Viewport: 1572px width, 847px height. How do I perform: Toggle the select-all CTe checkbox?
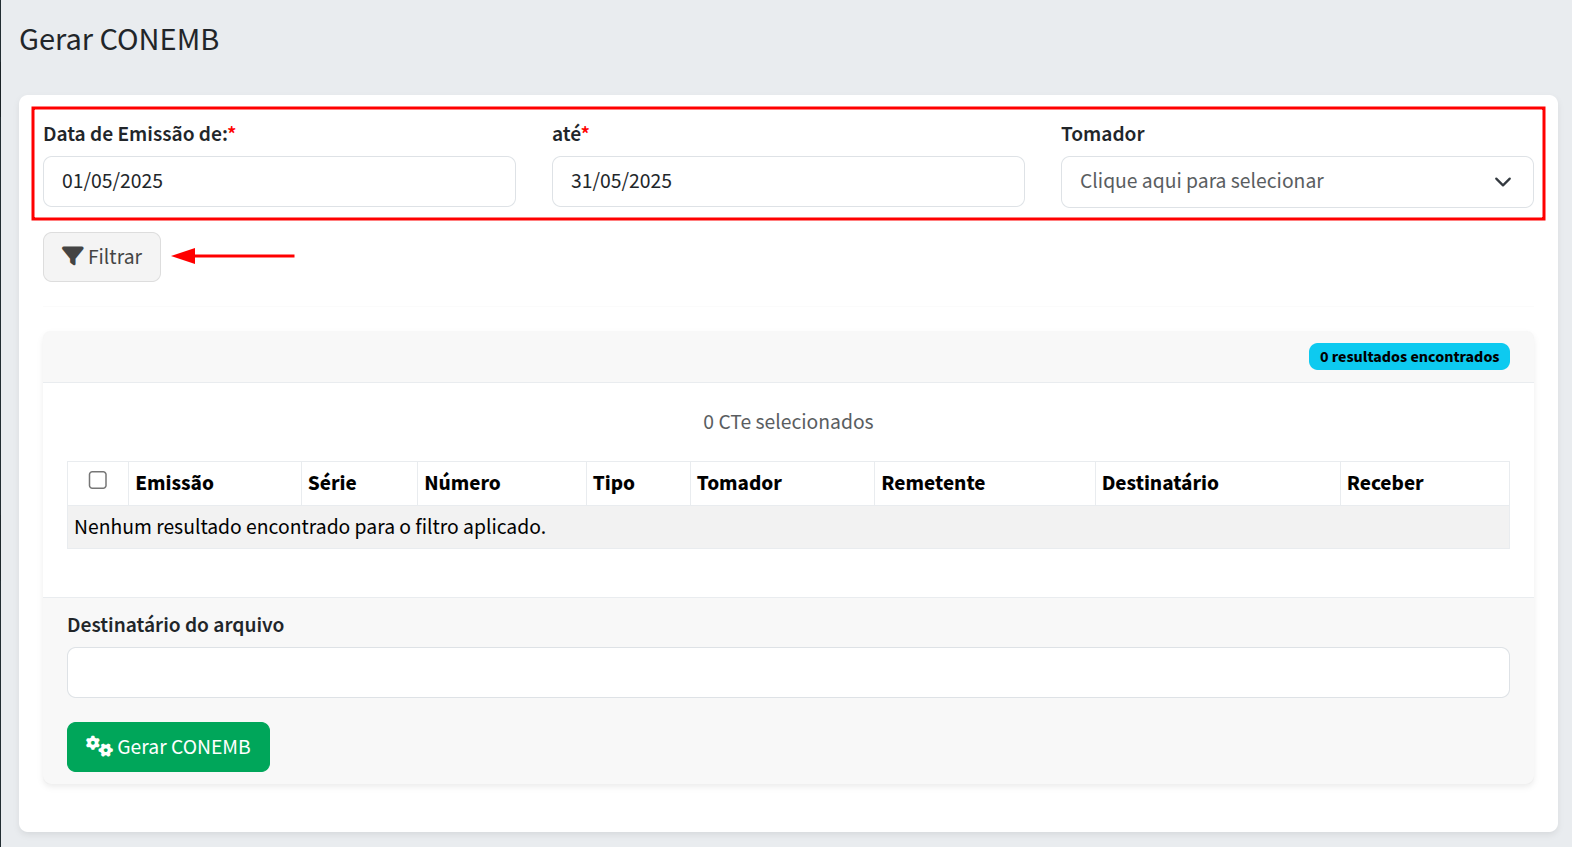pos(98,481)
